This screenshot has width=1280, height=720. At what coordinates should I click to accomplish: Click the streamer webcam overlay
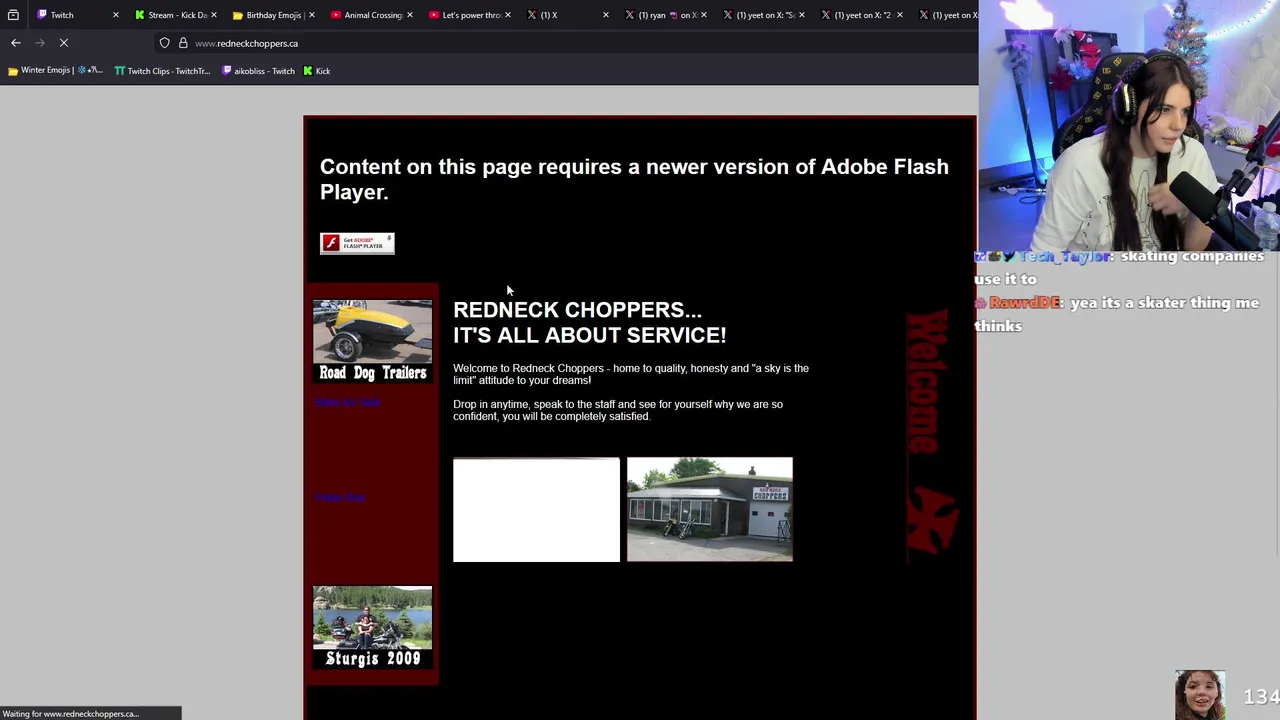pos(1129,125)
